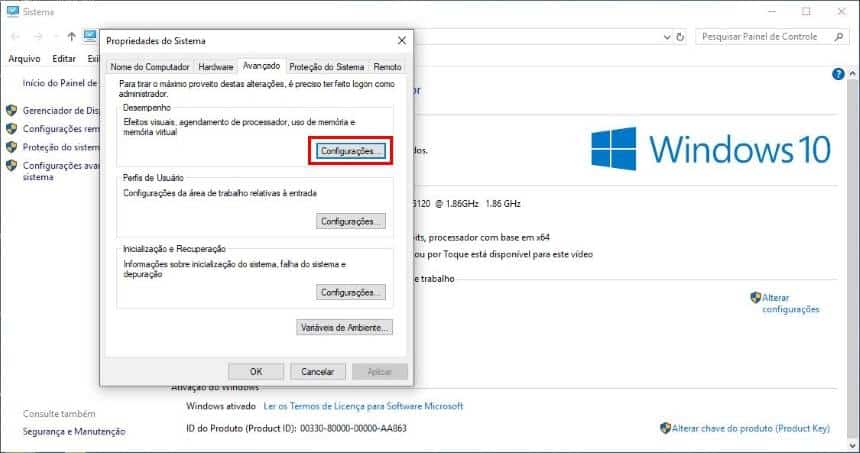
Task: Click the Alterar configurações link
Action: [x=790, y=303]
